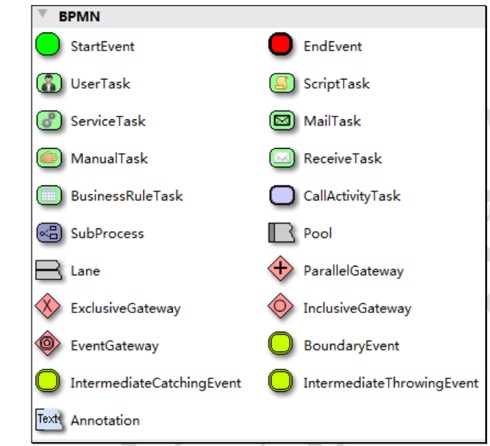490x446 pixels.
Task: Click the Lane label
Action: point(85,271)
